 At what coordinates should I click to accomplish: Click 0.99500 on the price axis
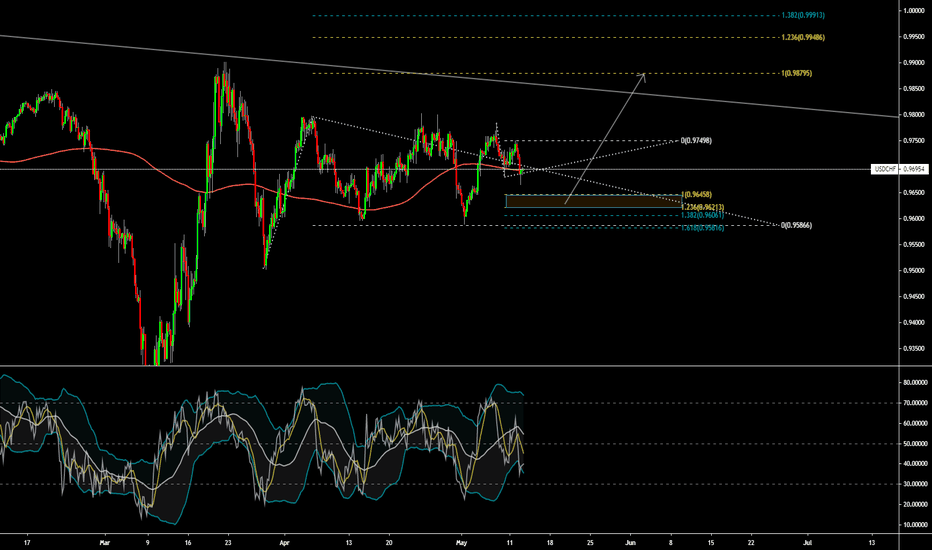coord(913,36)
